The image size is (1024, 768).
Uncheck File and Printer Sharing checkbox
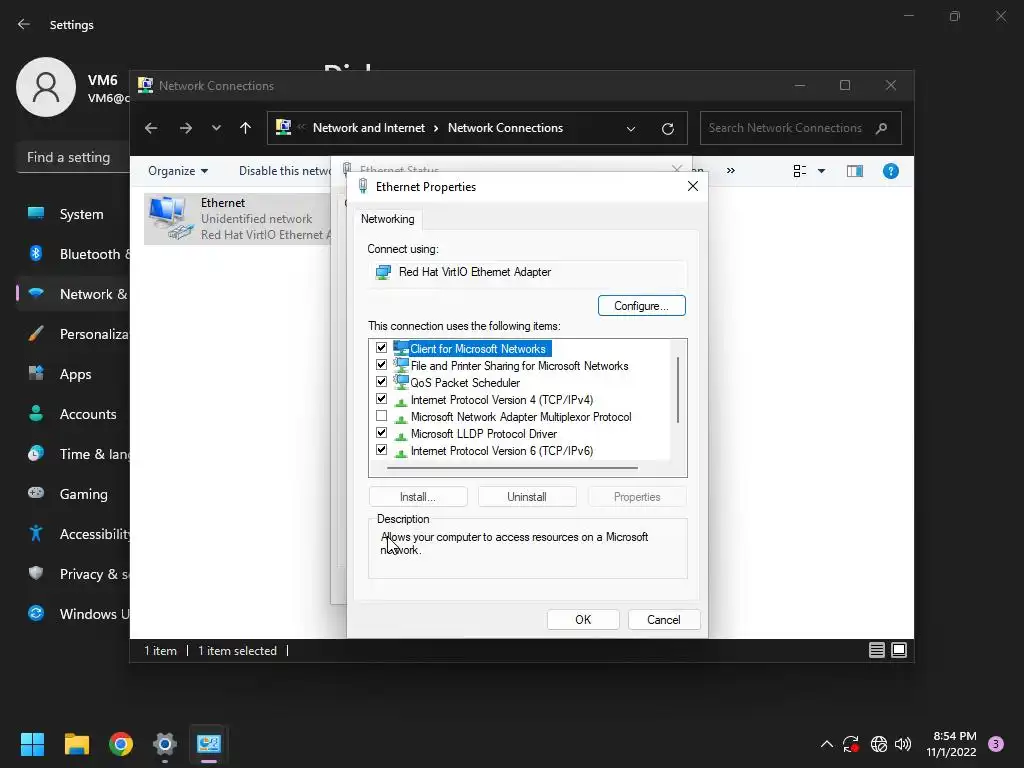(x=381, y=365)
